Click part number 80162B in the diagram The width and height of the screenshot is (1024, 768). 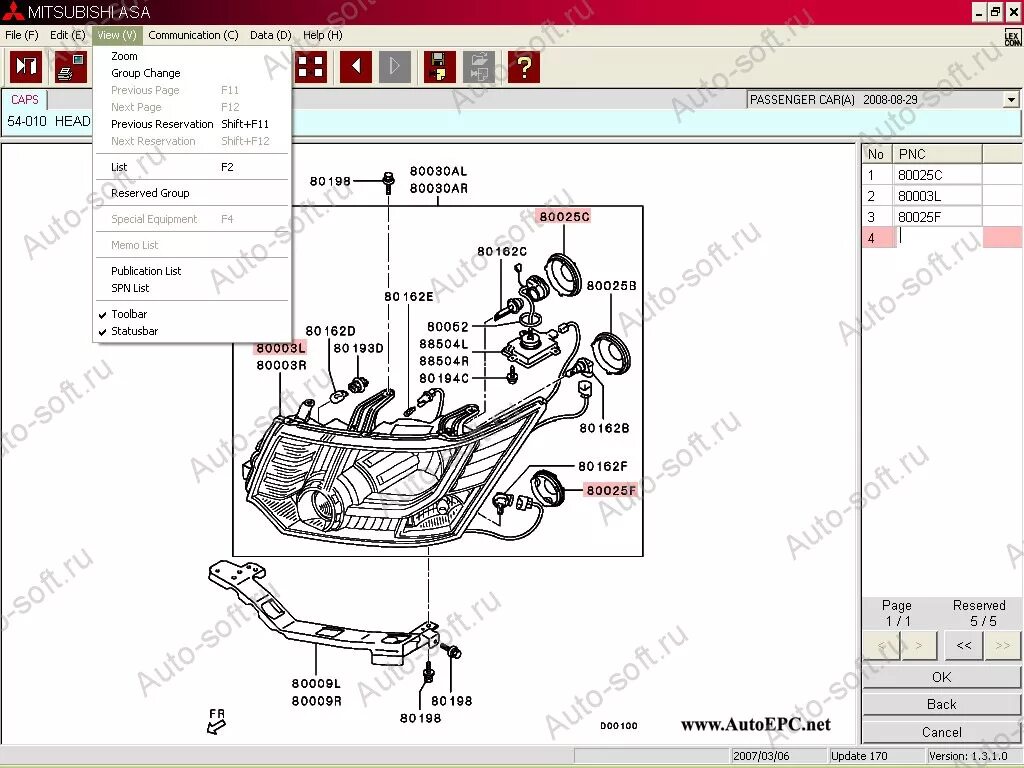coord(605,428)
